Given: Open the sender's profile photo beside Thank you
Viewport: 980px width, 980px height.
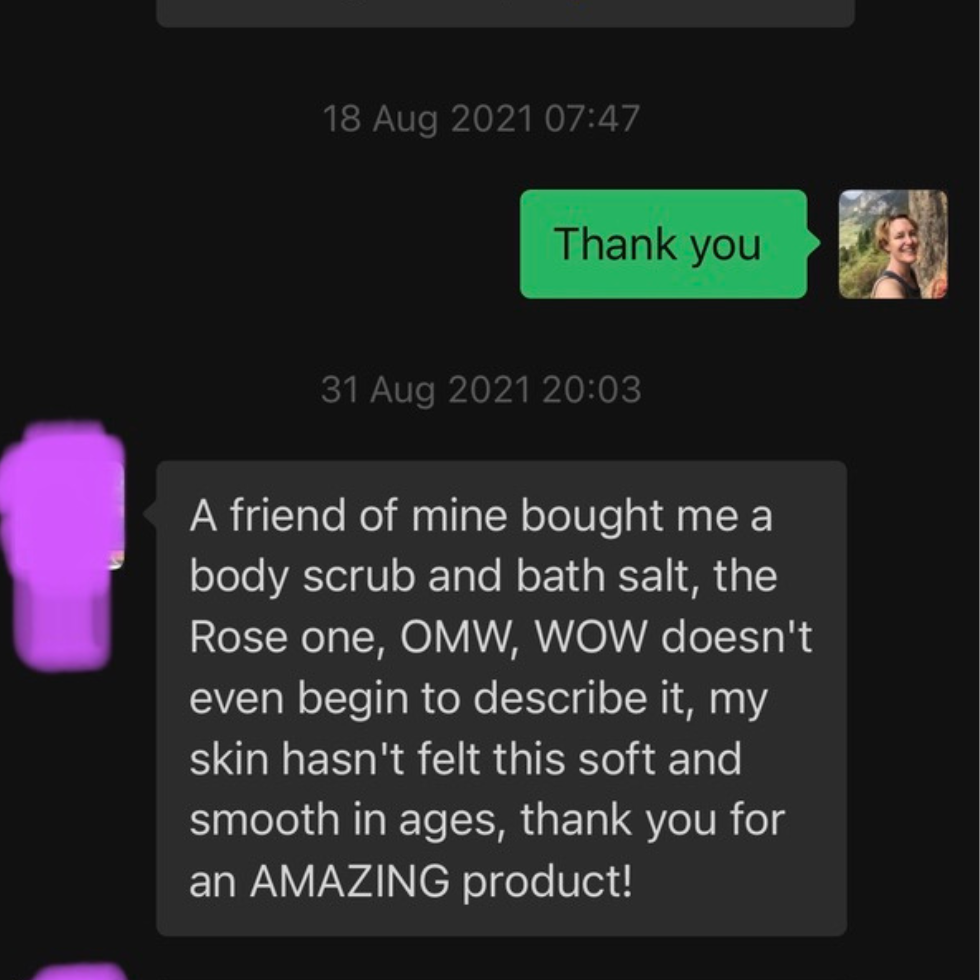Looking at the screenshot, I should point(893,244).
